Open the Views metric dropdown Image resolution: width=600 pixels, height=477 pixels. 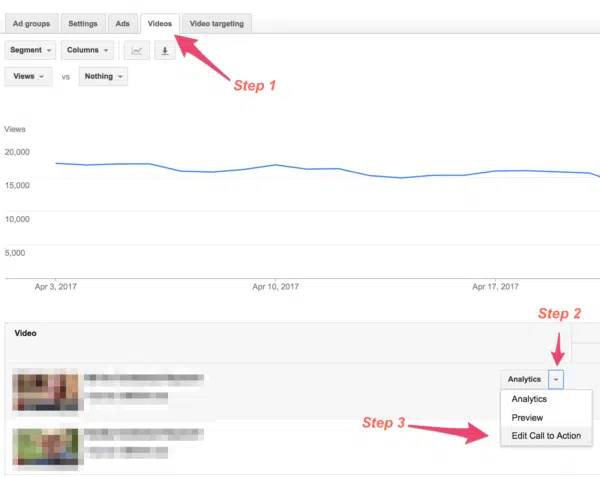point(30,77)
